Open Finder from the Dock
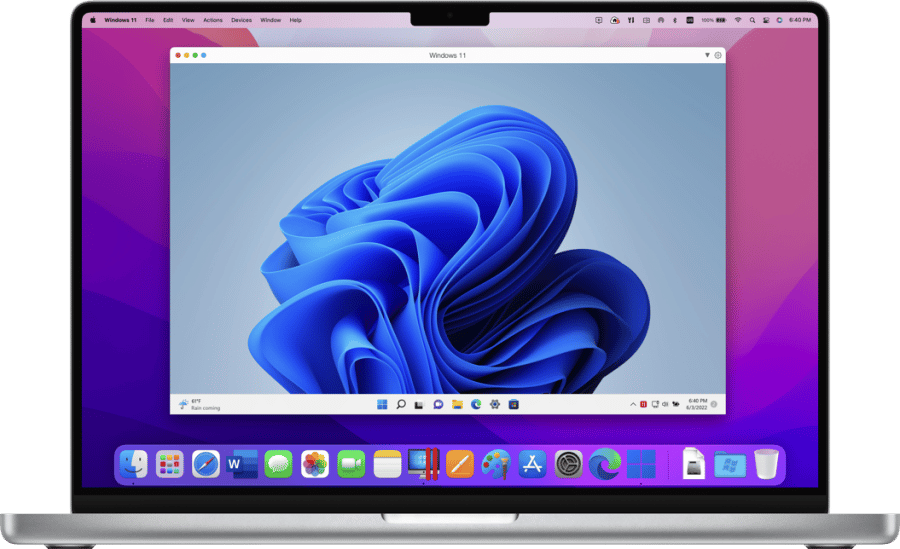The width and height of the screenshot is (900, 549). [x=134, y=464]
